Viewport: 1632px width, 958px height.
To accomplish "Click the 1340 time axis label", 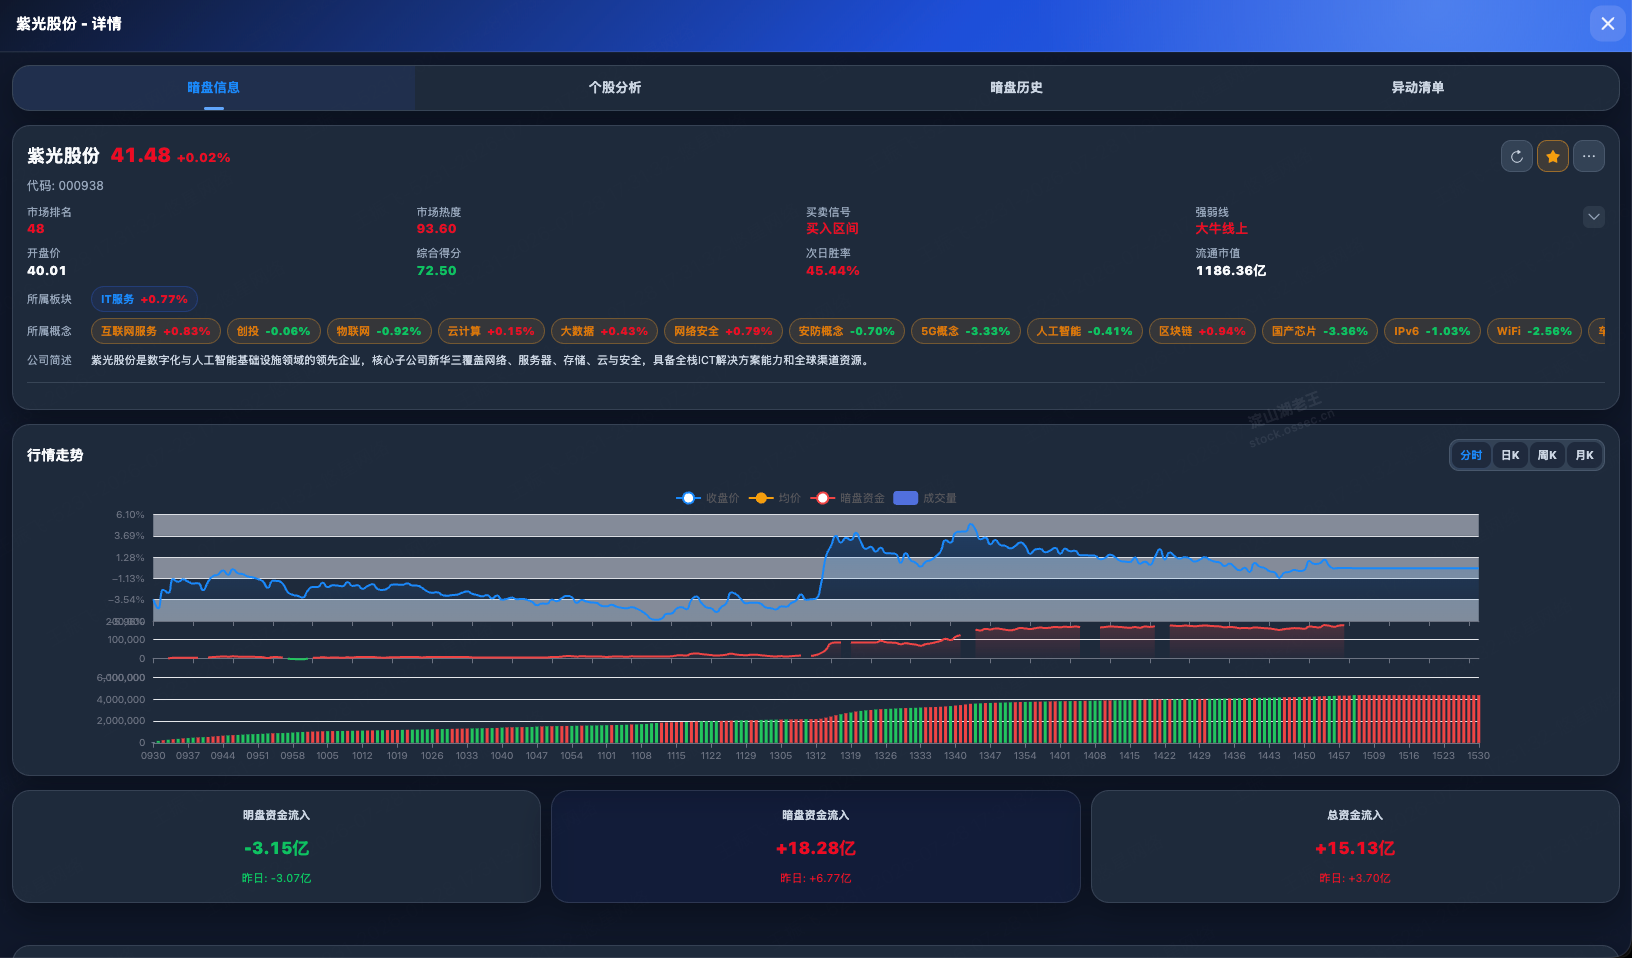I will (955, 756).
